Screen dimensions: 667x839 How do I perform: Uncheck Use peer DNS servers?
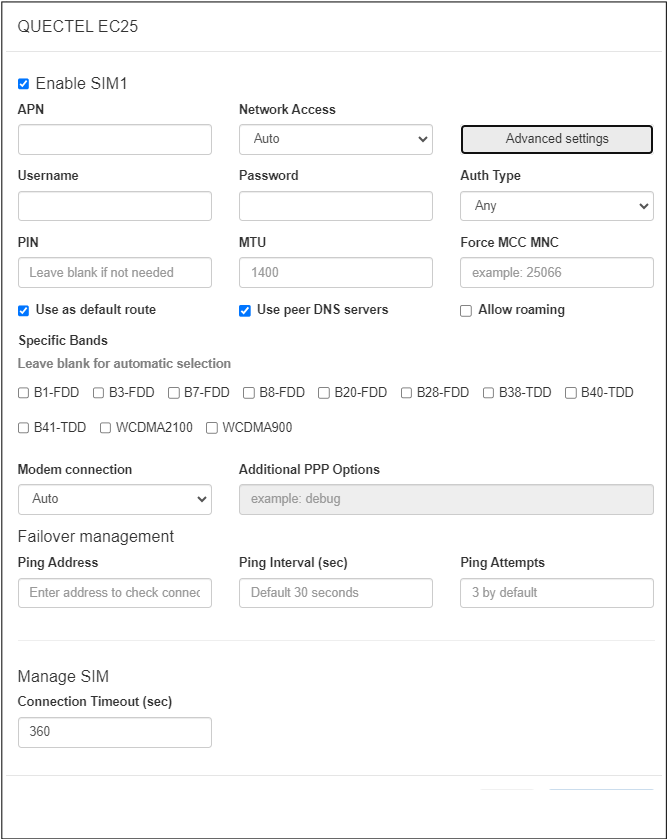[245, 310]
